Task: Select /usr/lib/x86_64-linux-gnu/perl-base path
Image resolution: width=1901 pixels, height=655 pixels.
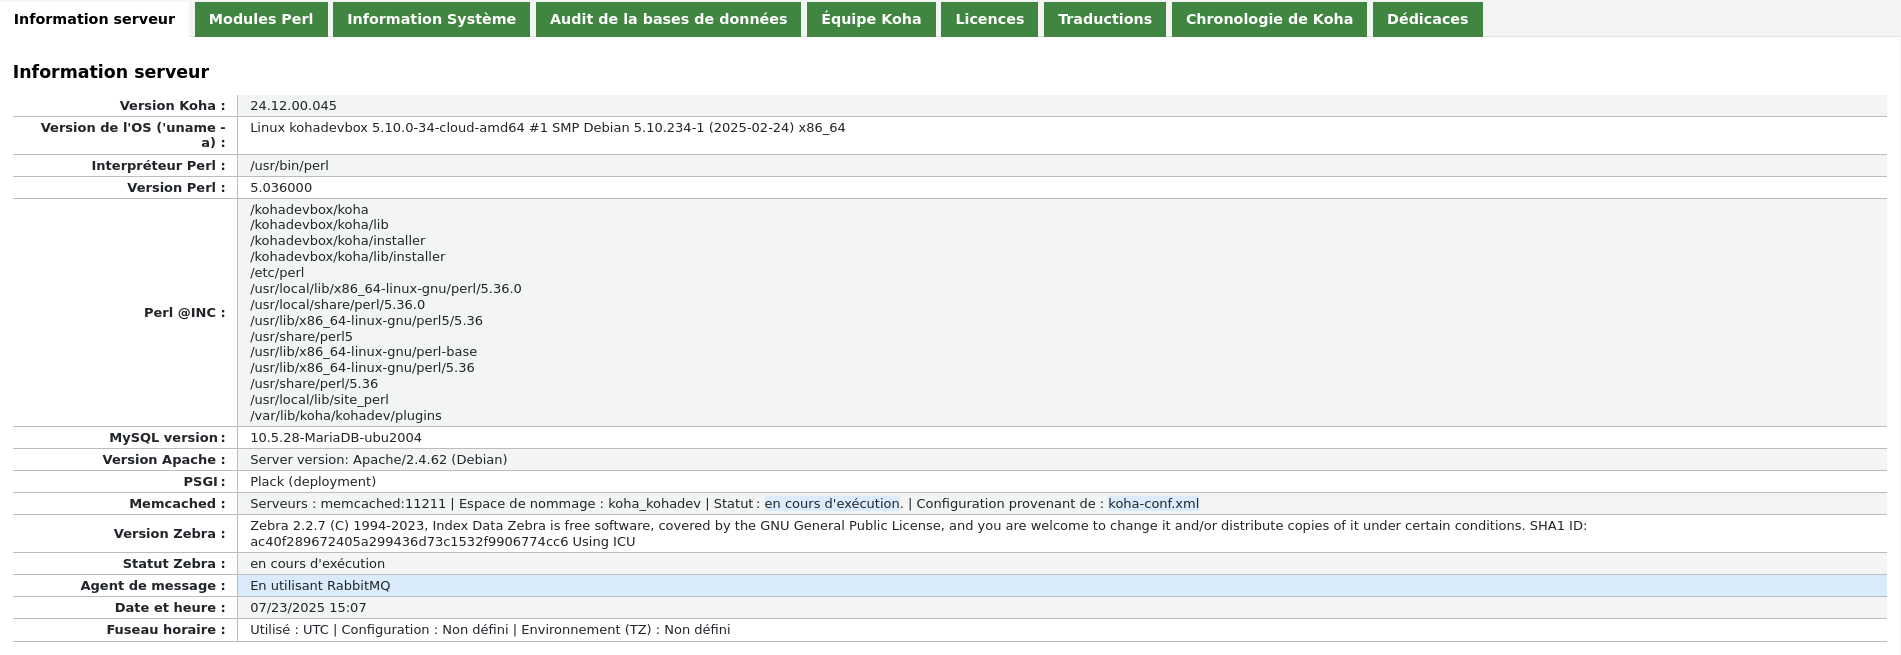Action: (x=363, y=352)
